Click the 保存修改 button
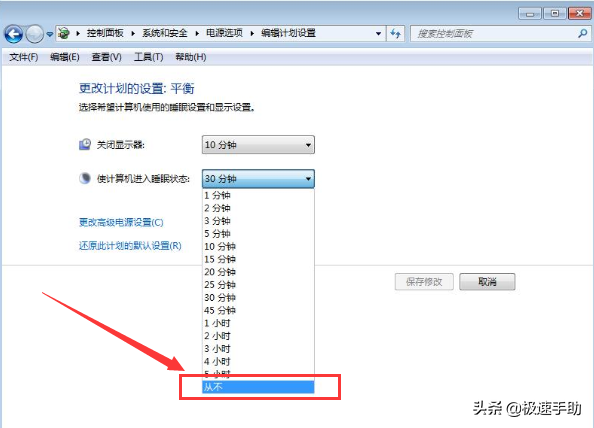Image resolution: width=594 pixels, height=428 pixels. [424, 282]
